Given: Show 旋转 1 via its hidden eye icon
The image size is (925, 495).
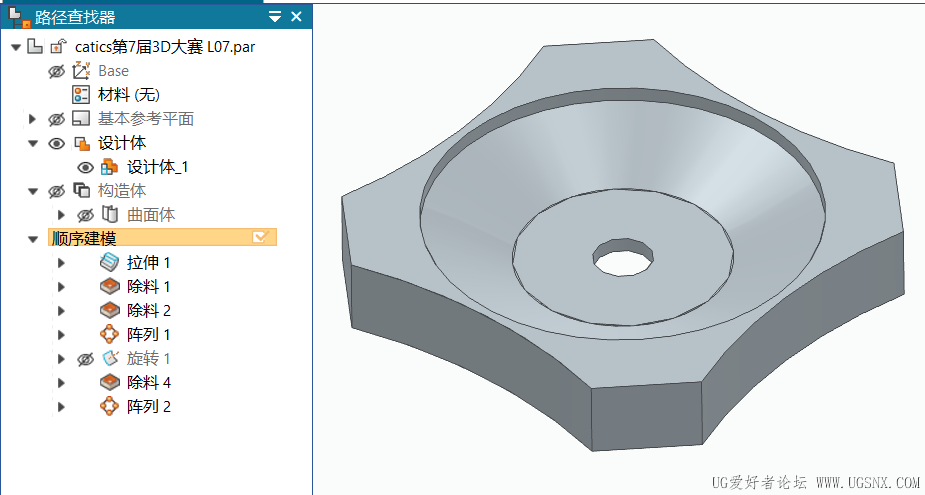Looking at the screenshot, I should tap(86, 359).
